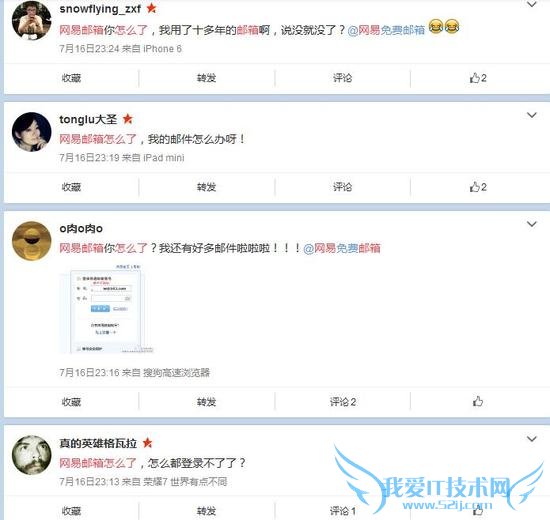Repost (转发) the 真的英雄格瓦拉 post
The height and width of the screenshot is (520, 550).
click(x=206, y=511)
